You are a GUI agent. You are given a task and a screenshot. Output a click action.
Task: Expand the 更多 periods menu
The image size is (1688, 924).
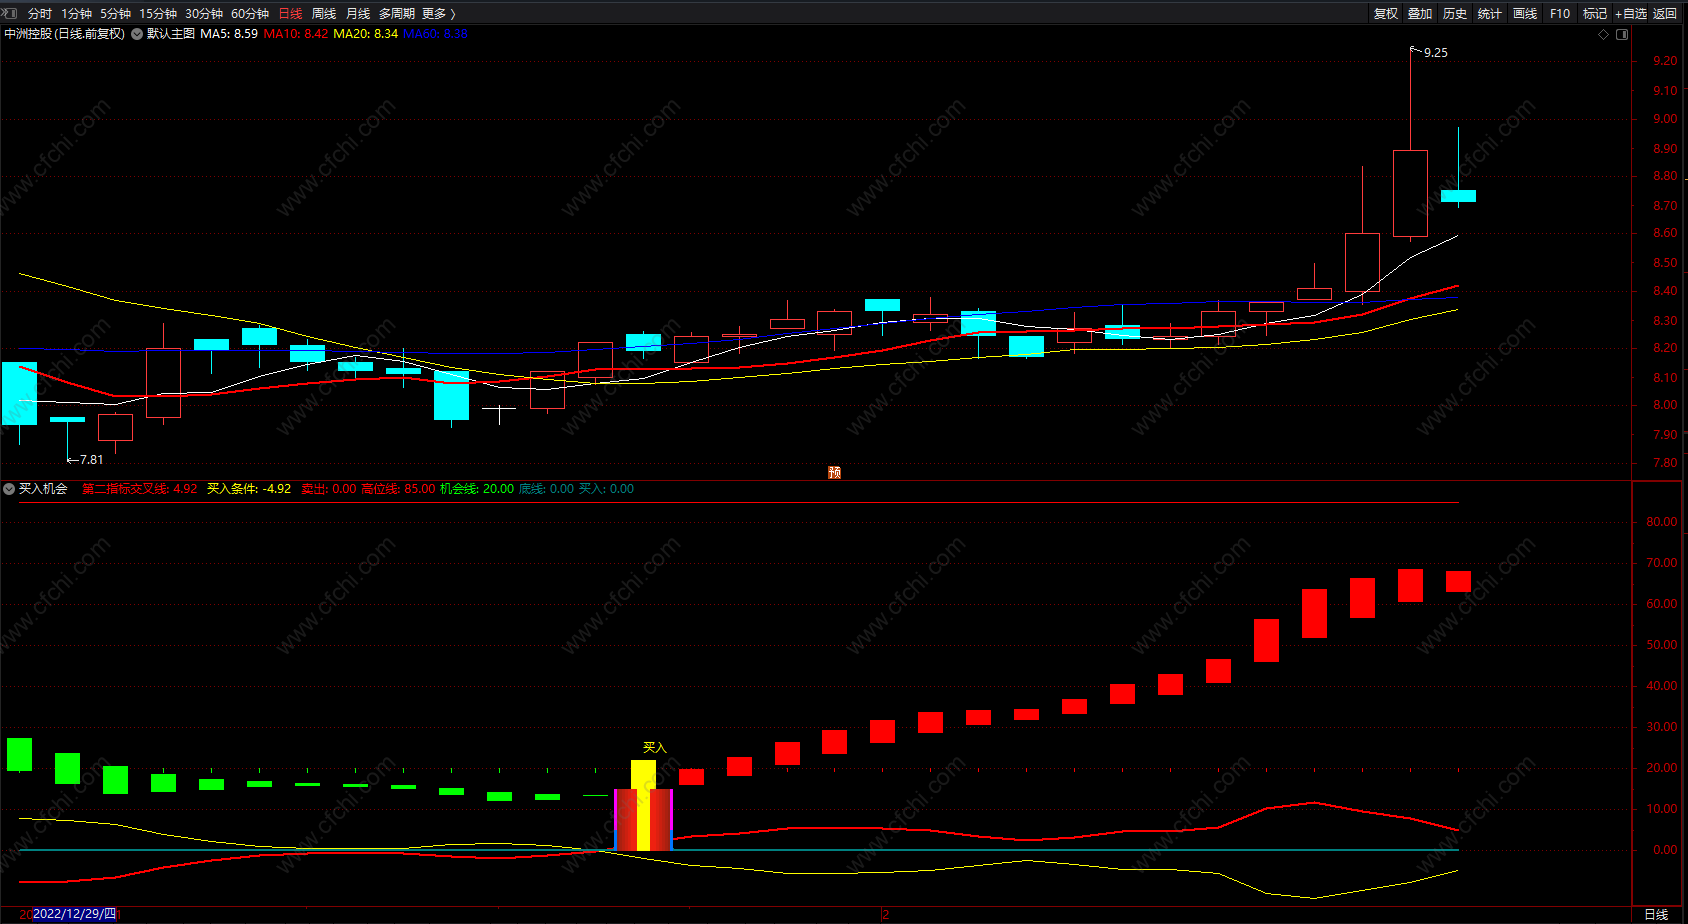click(x=438, y=14)
